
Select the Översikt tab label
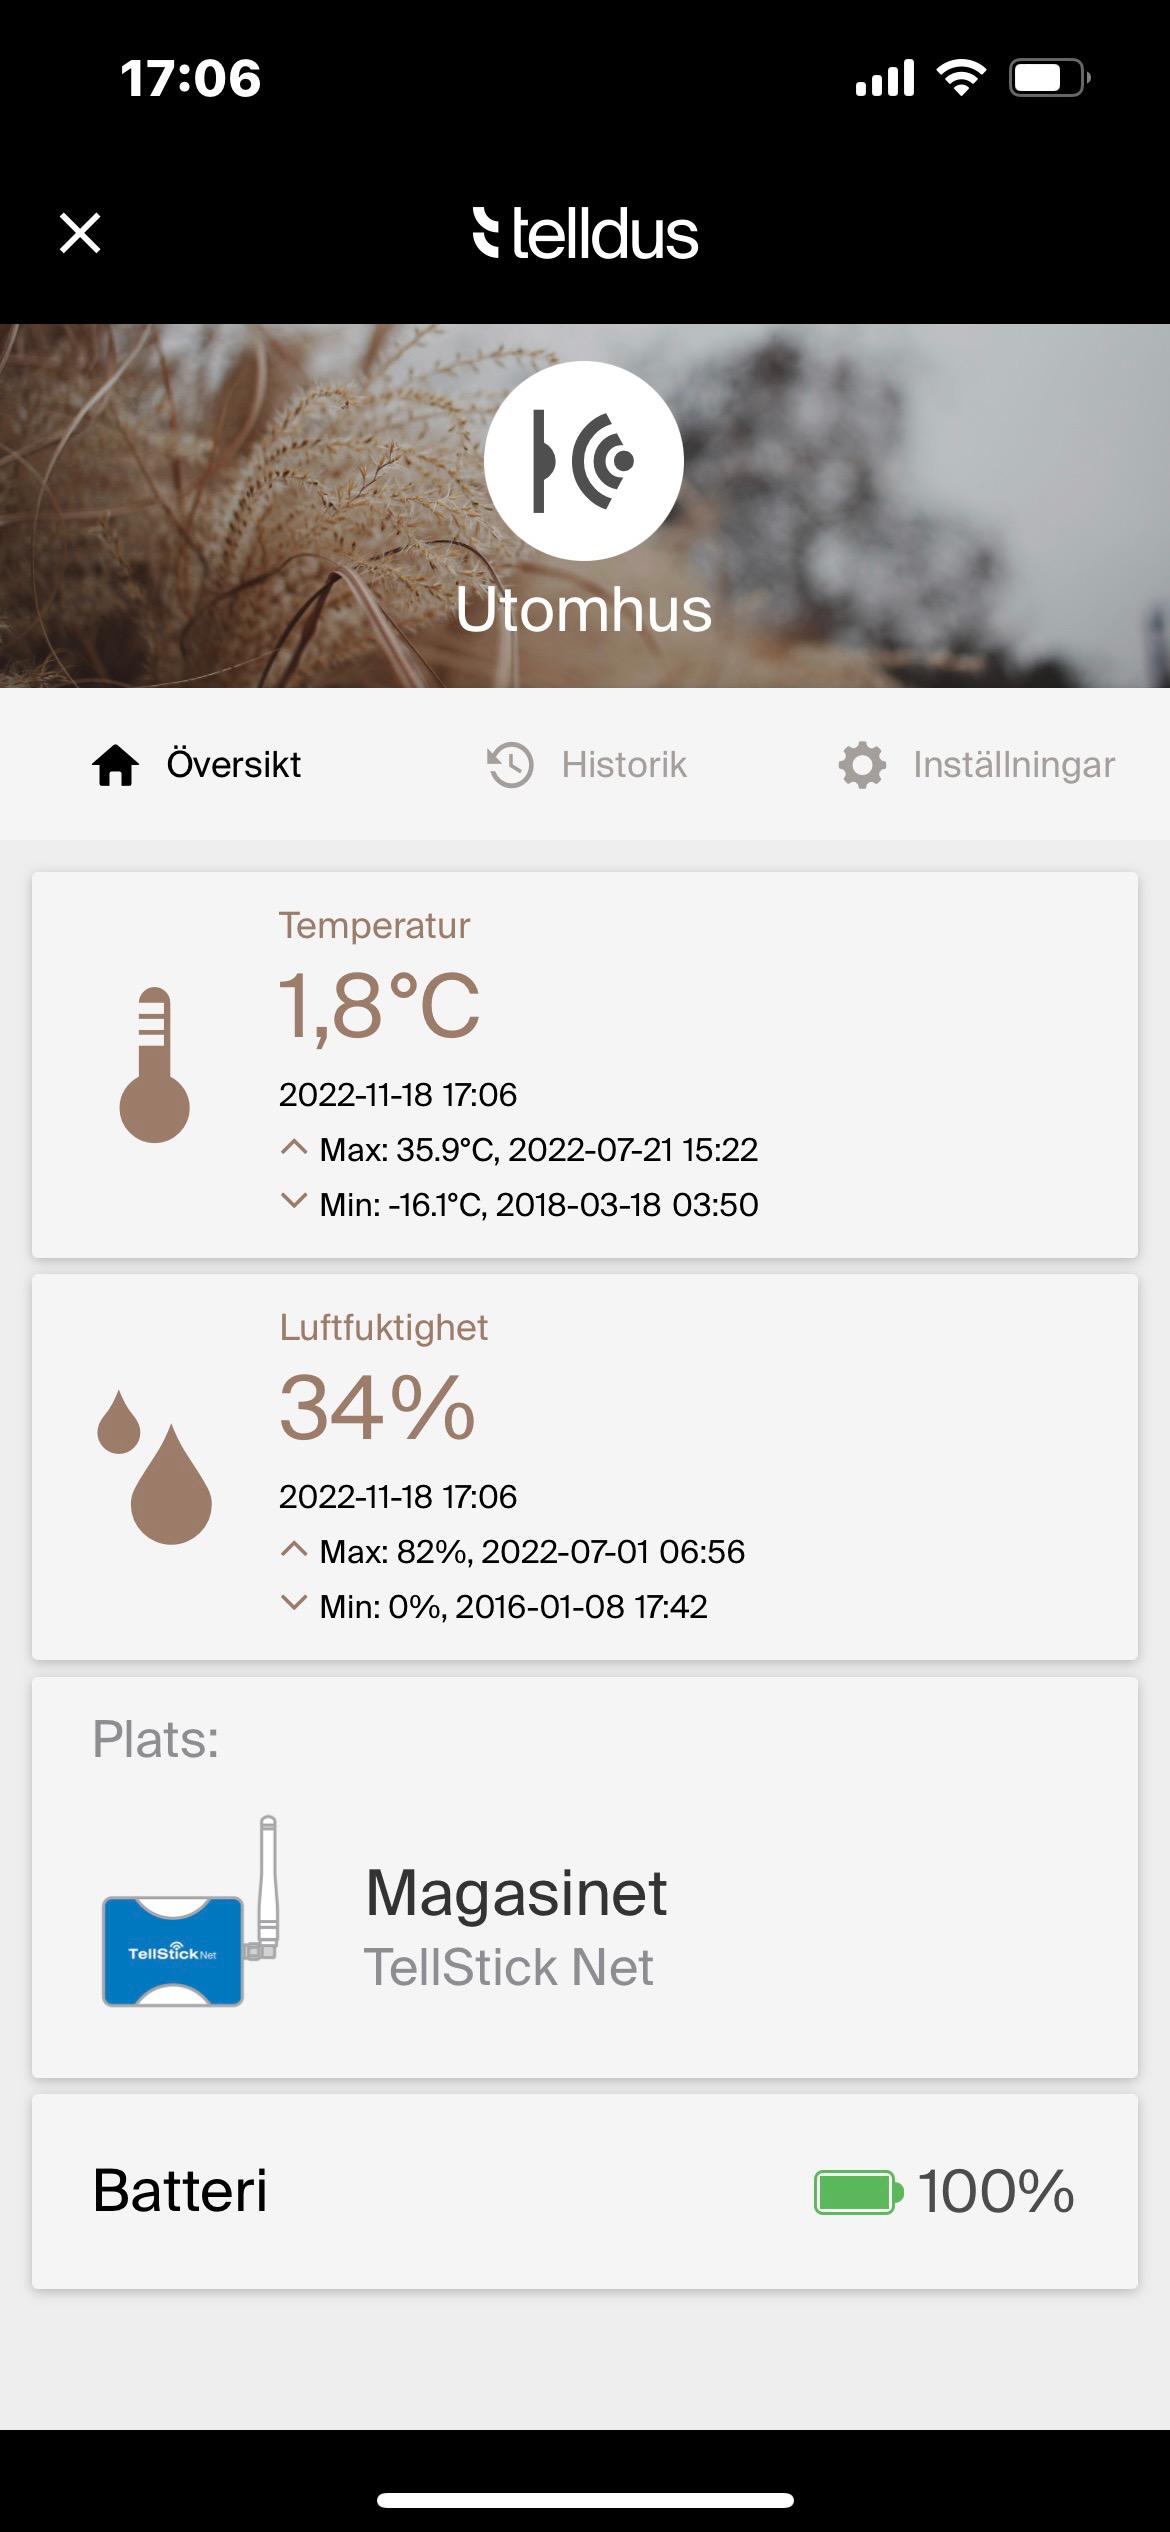(x=233, y=766)
